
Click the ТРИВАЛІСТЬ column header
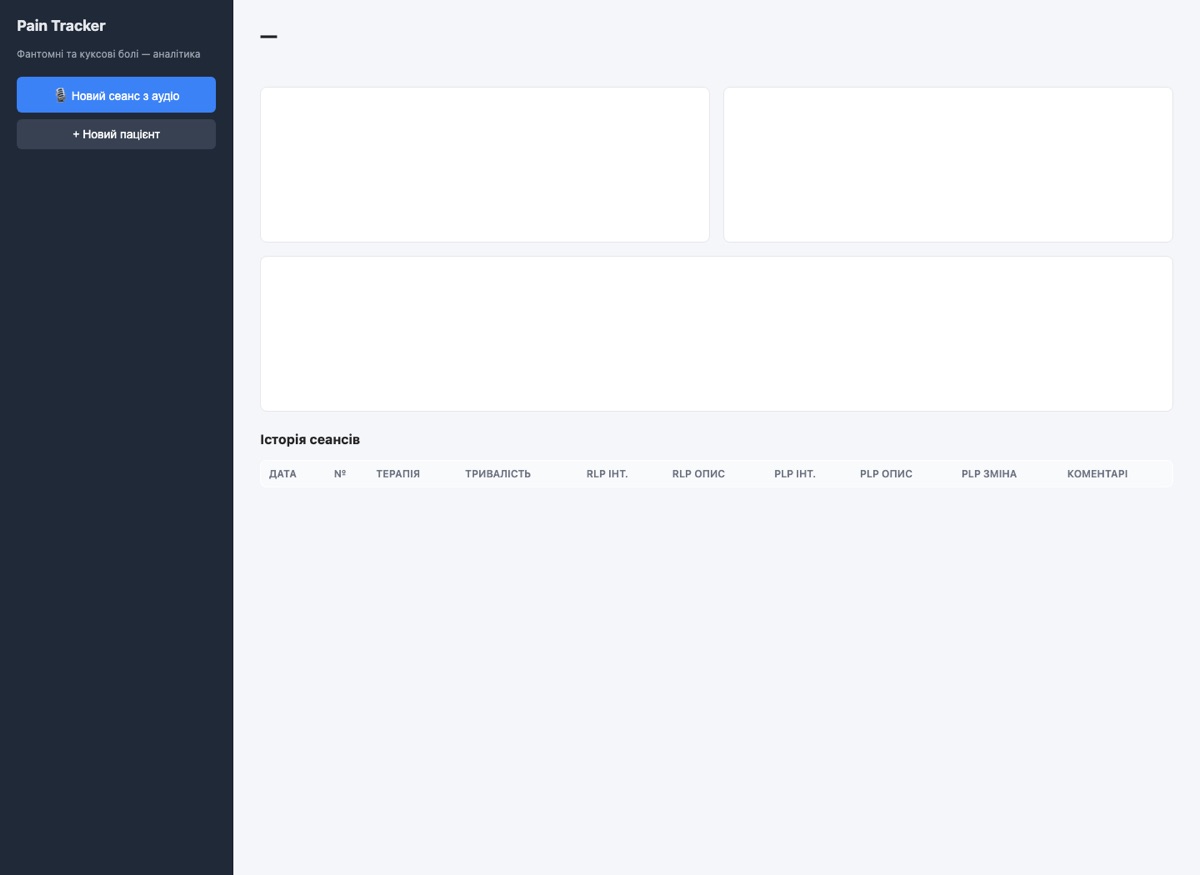pyautogui.click(x=498, y=474)
